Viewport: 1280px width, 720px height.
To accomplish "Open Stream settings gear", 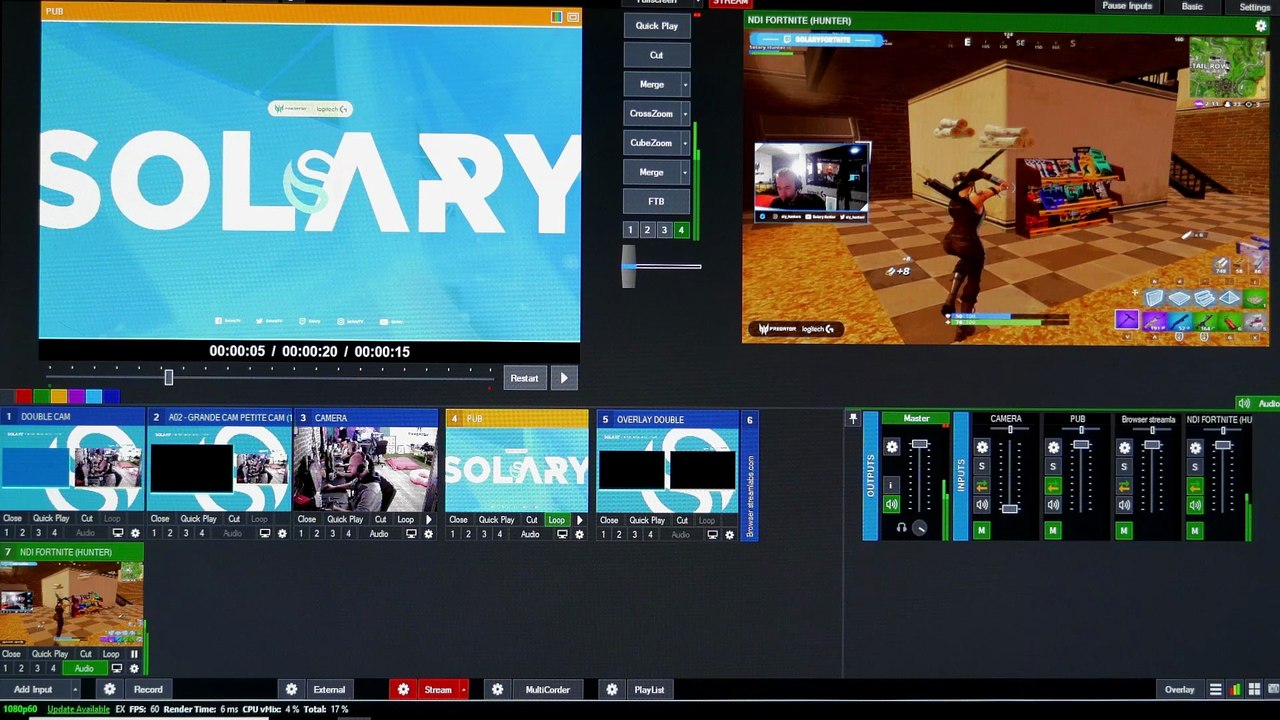I will coord(403,689).
